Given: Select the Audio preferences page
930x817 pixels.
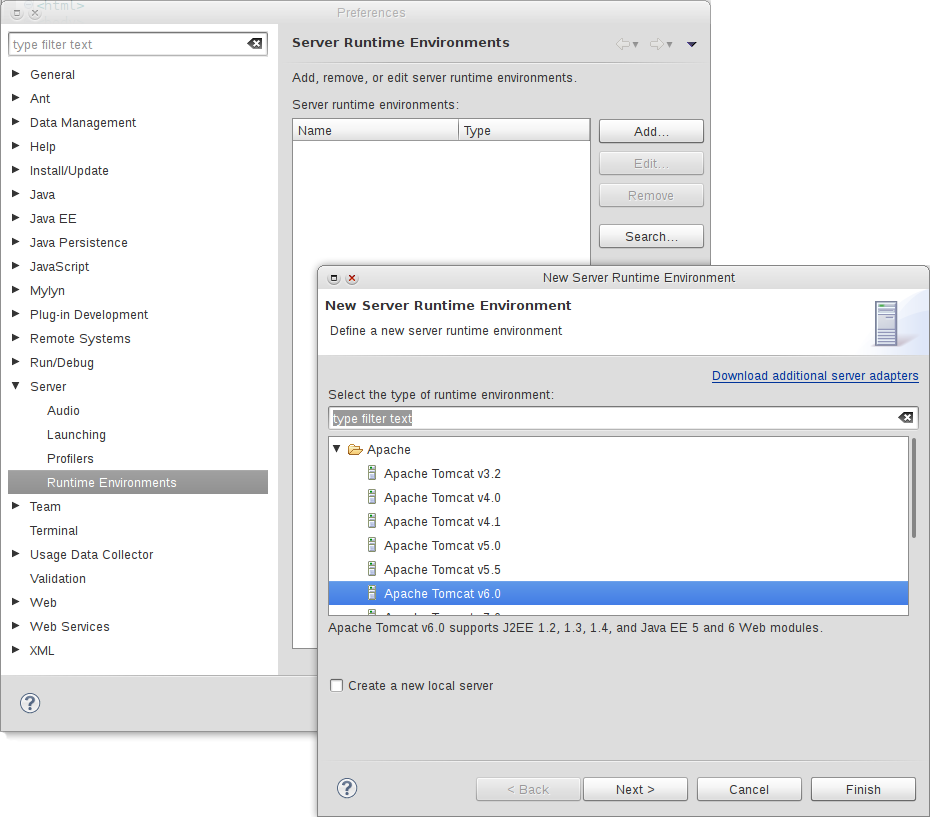Looking at the screenshot, I should click(63, 411).
